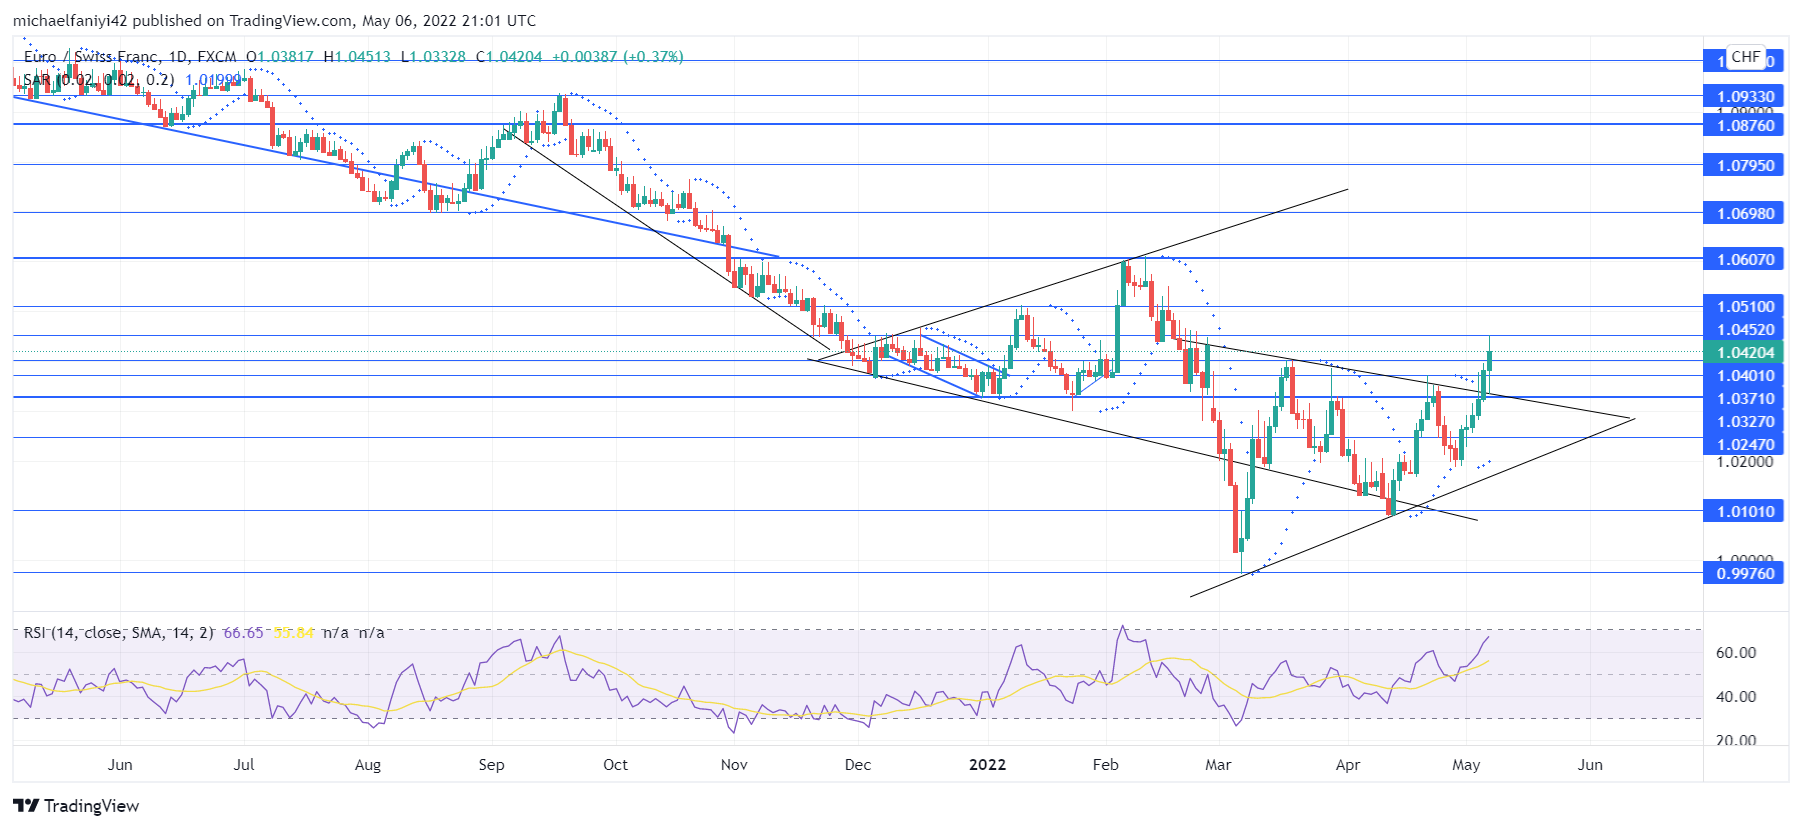1802x829 pixels.
Task: Click the TradingView logo icon
Action: (x=26, y=806)
